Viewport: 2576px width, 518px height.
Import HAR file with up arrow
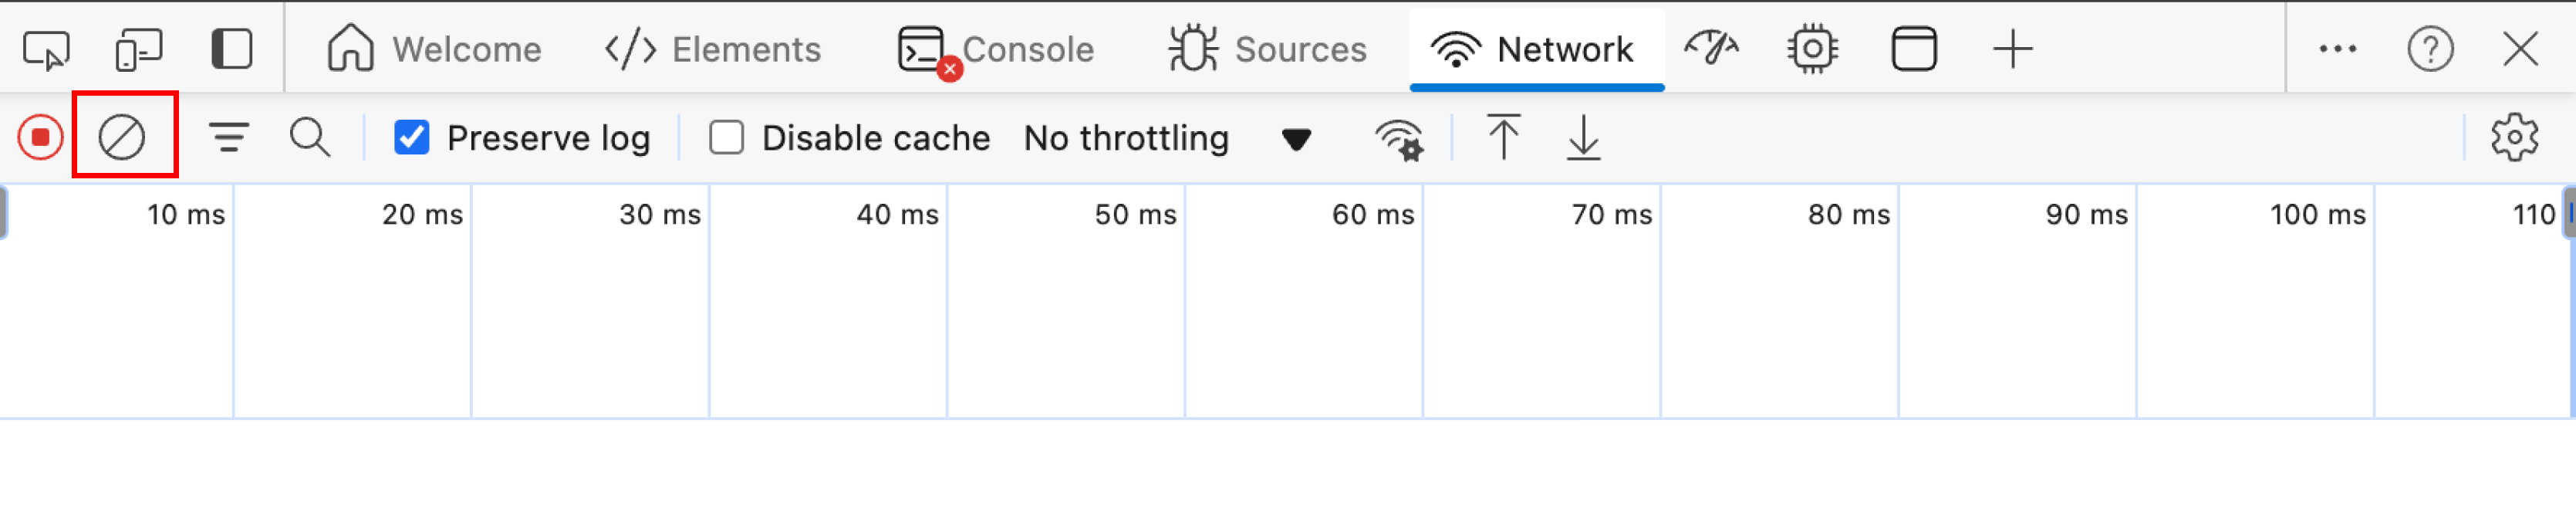(1503, 137)
